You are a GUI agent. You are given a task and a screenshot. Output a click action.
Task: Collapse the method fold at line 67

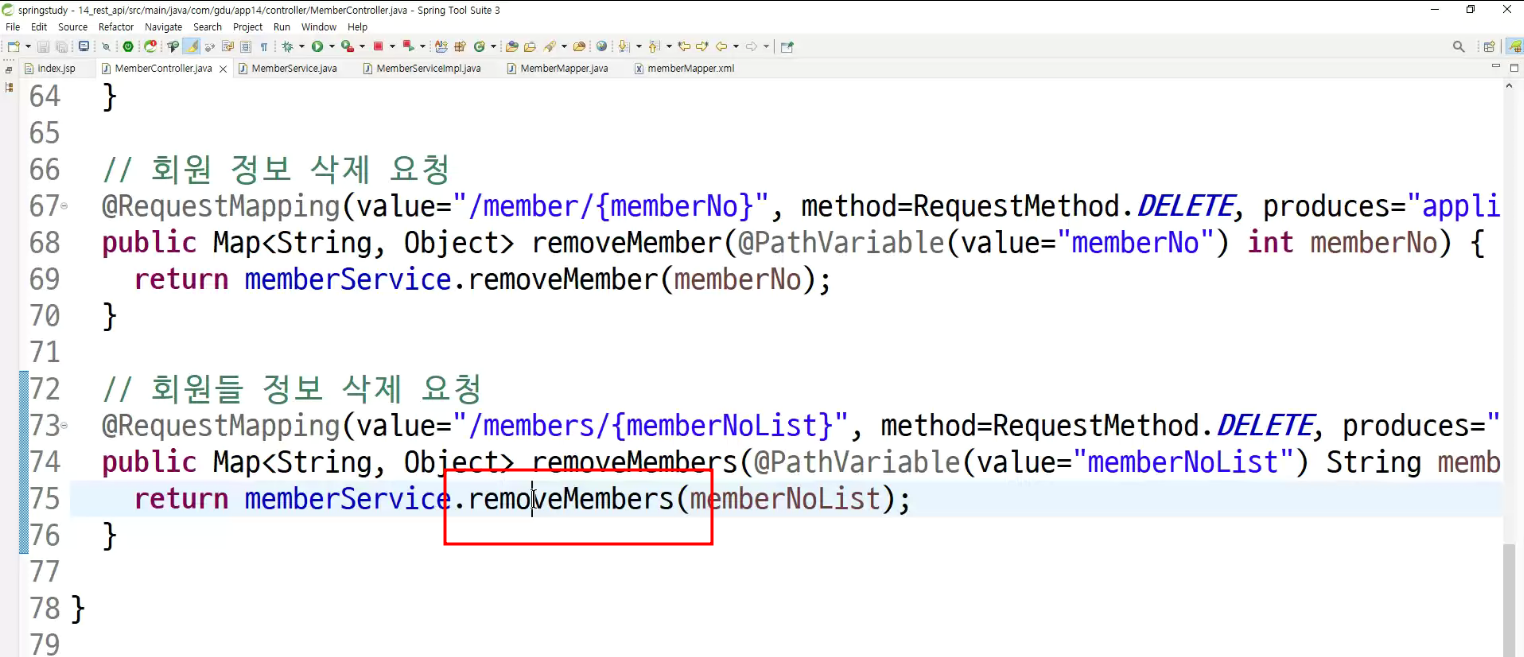[x=65, y=206]
